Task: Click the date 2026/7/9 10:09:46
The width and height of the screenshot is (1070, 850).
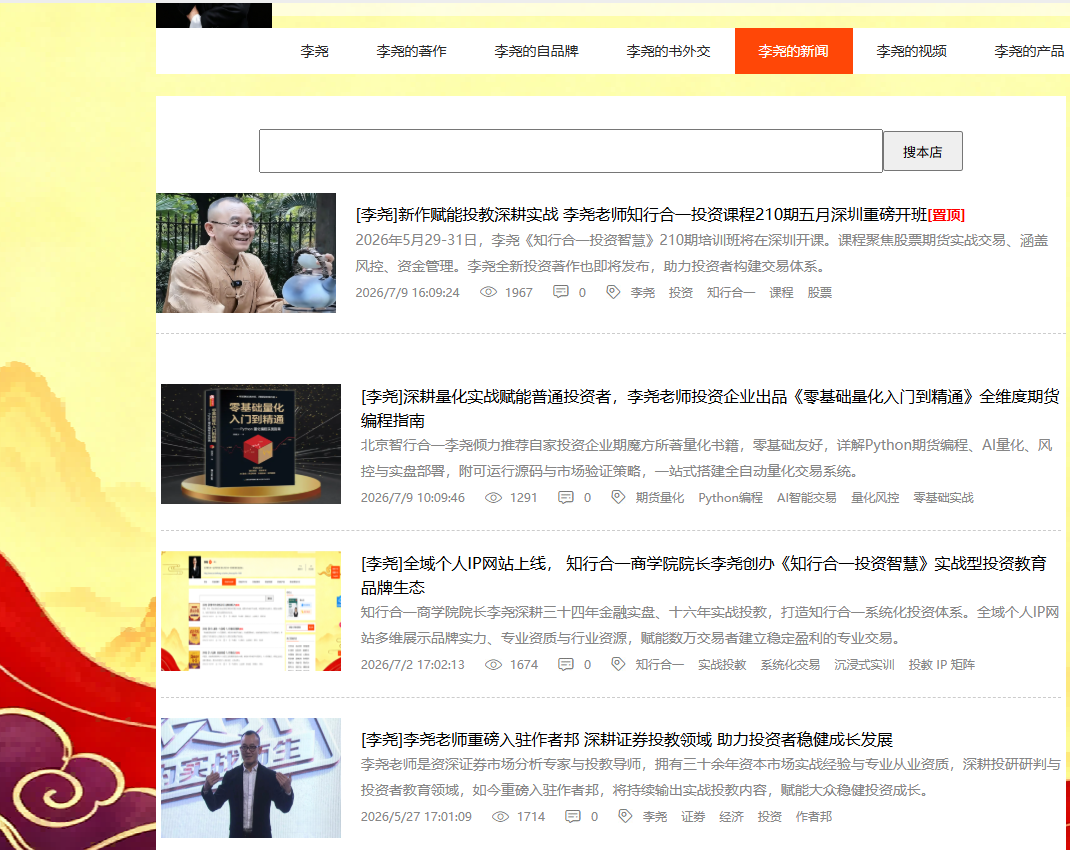Action: coord(413,498)
